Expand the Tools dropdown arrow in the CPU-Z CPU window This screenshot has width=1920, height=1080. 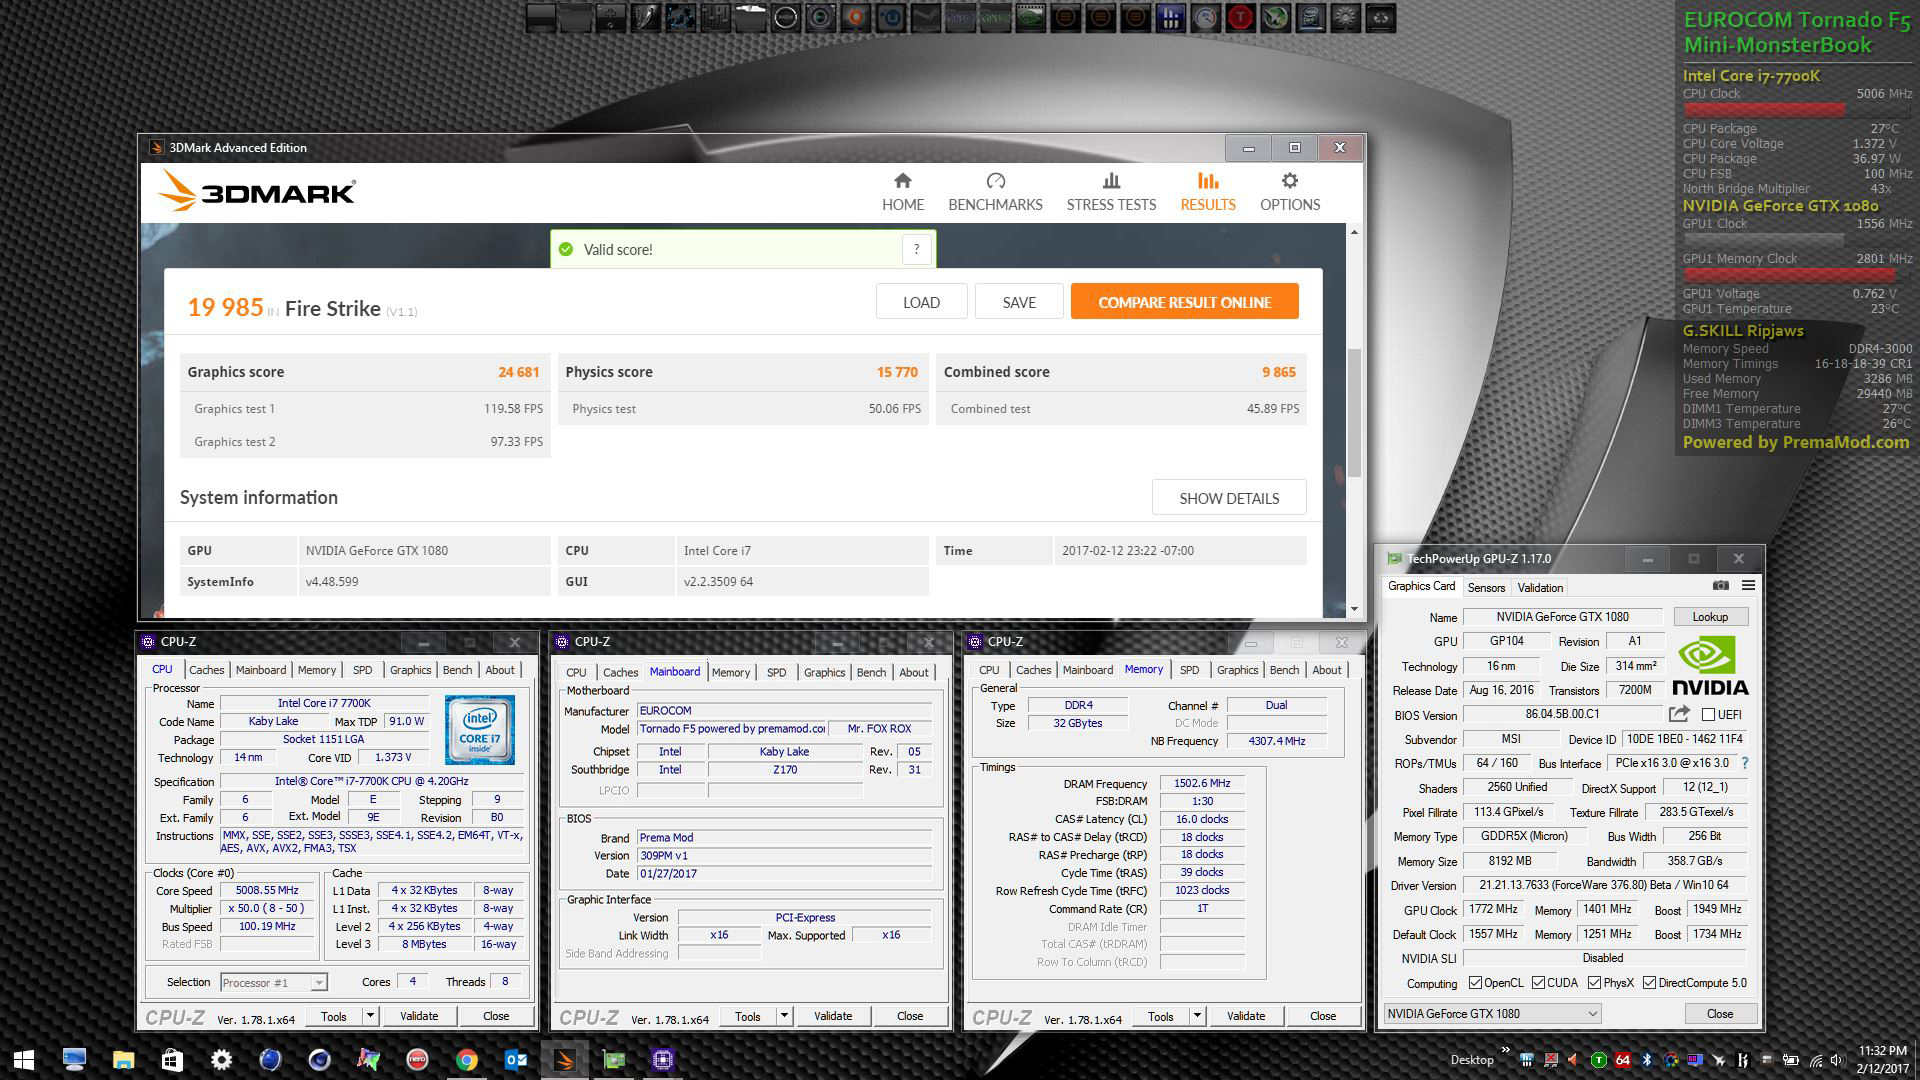click(370, 1016)
